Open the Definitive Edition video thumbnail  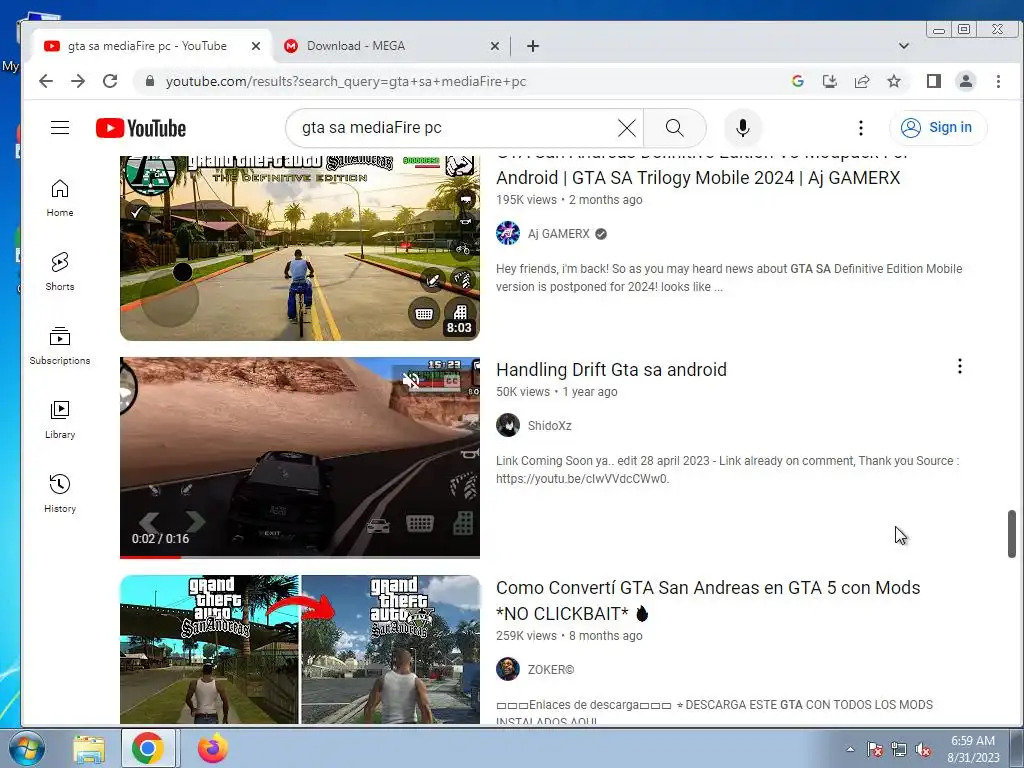click(300, 248)
